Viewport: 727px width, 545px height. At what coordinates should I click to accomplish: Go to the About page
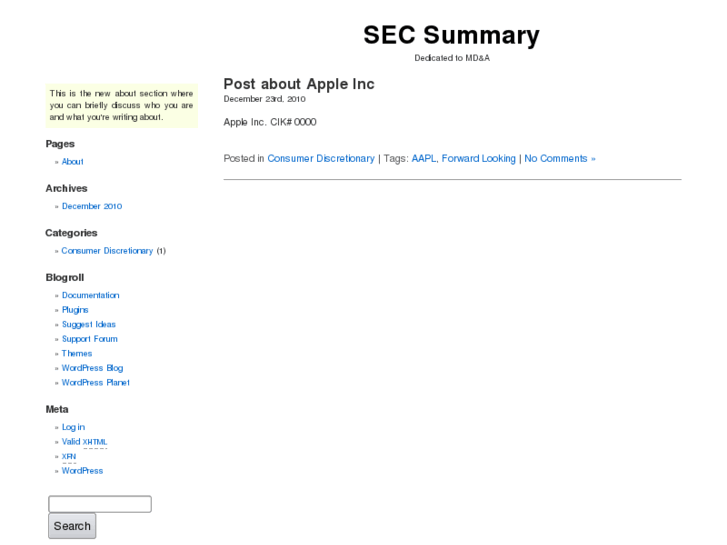coord(73,161)
